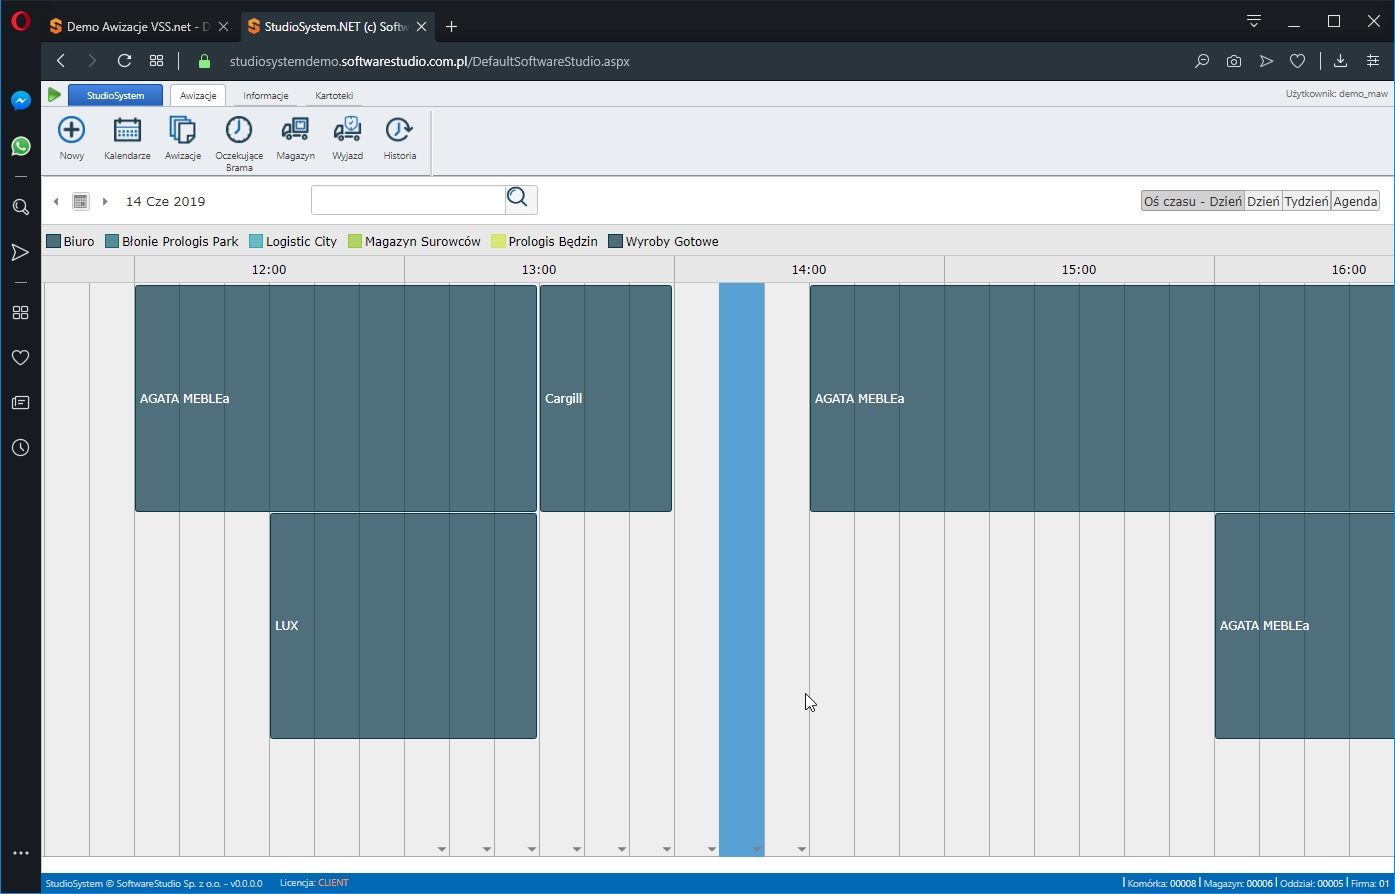Open the date picker calendar icon
The image size is (1395, 894).
click(x=81, y=201)
